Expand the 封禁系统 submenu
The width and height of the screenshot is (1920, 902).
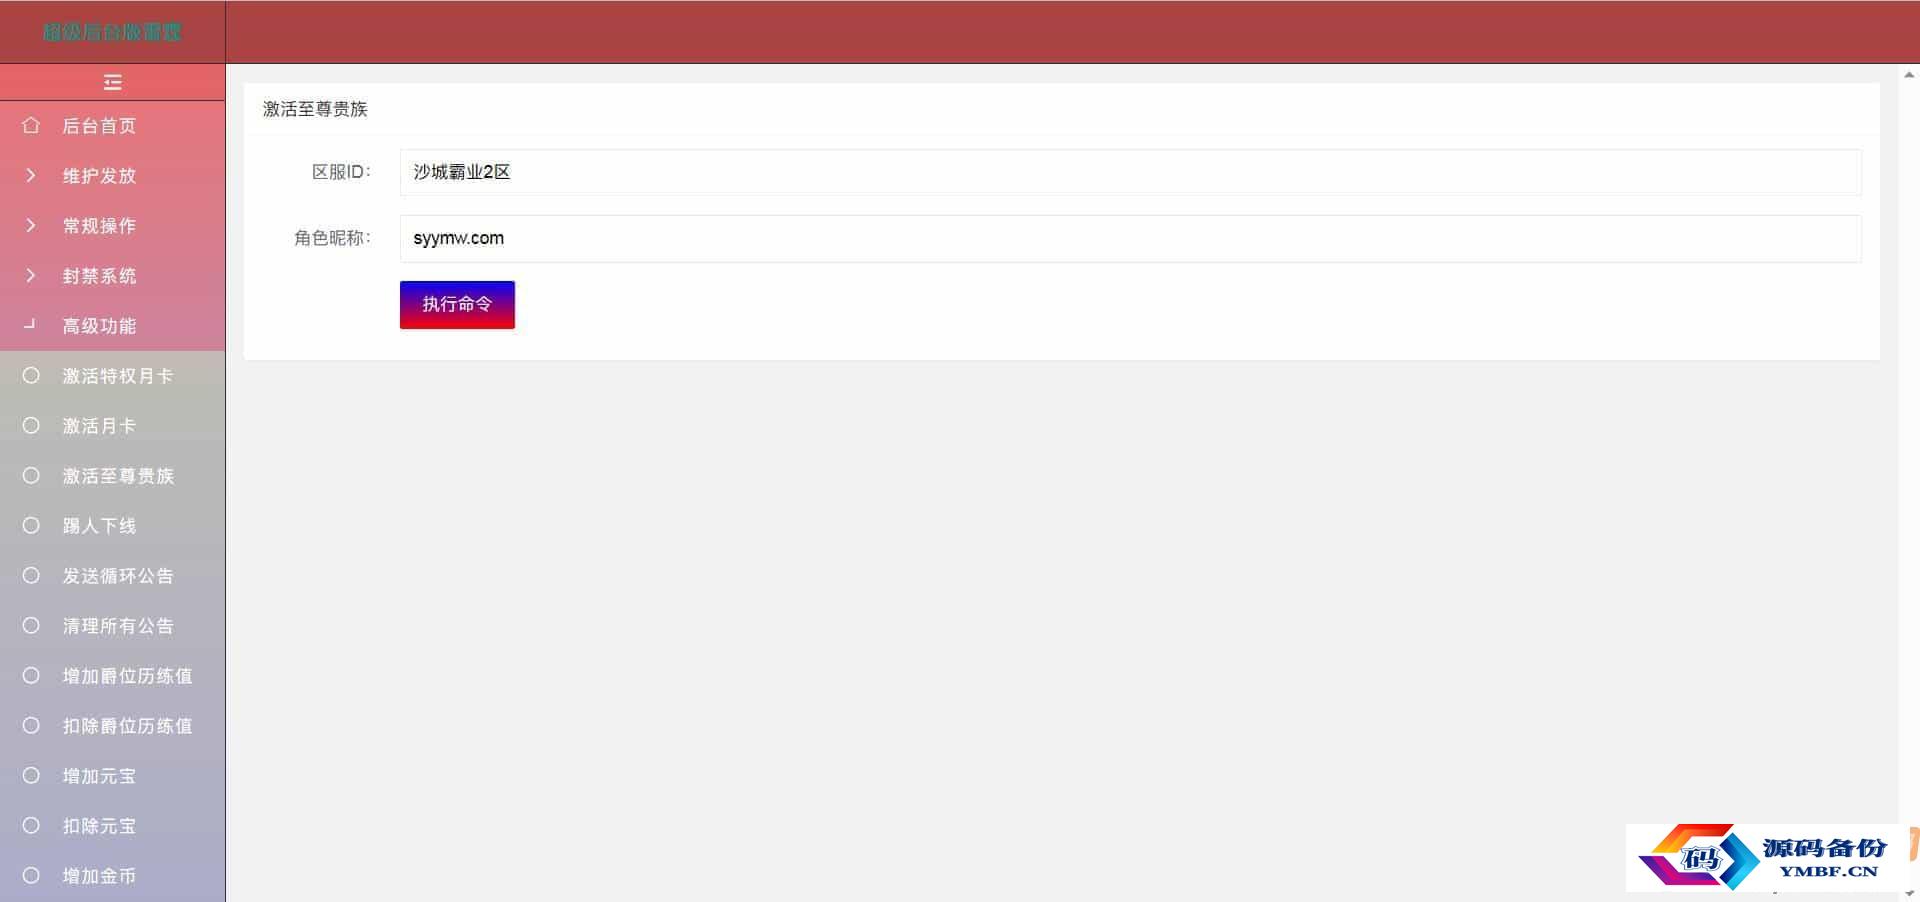112,276
